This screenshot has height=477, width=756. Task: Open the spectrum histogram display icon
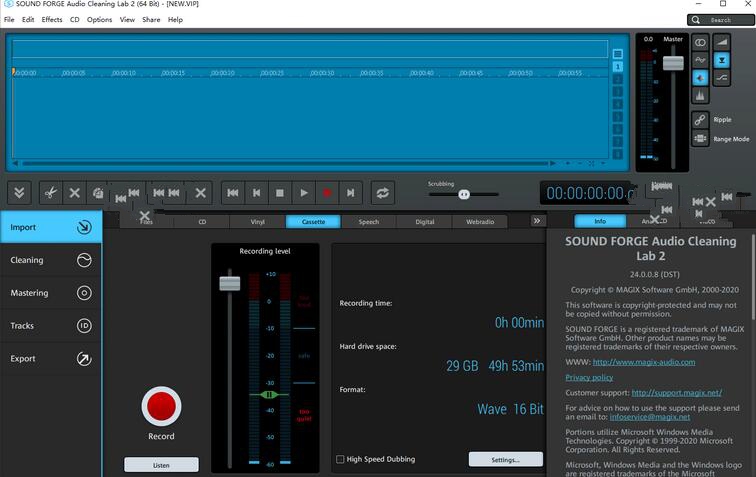point(700,95)
